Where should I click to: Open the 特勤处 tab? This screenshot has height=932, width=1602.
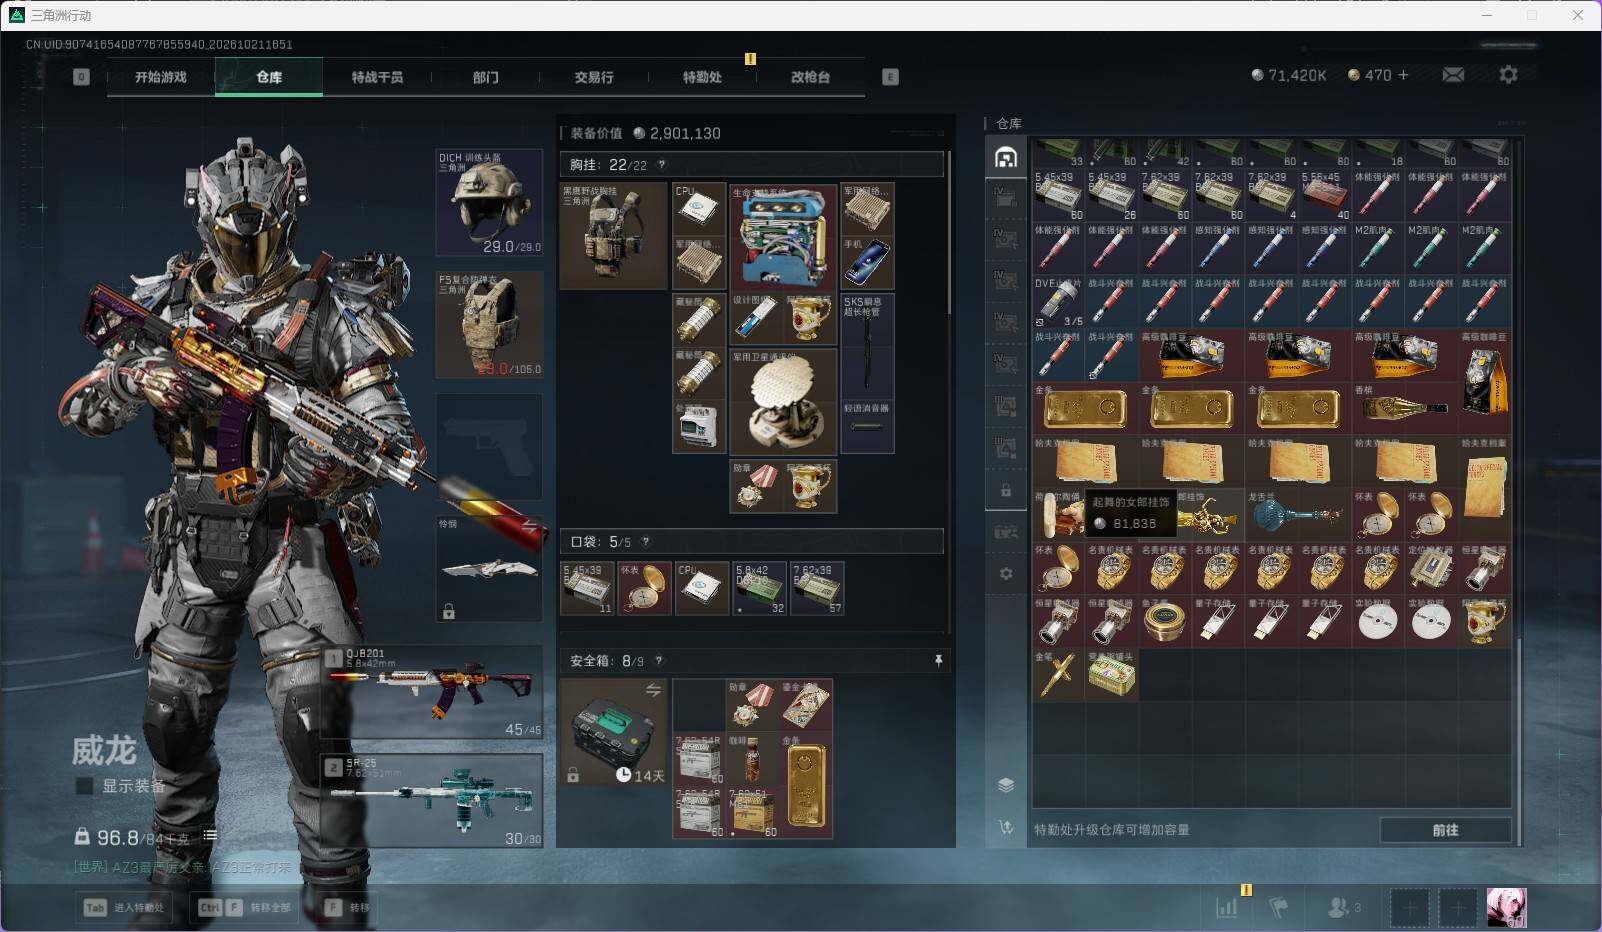point(702,77)
